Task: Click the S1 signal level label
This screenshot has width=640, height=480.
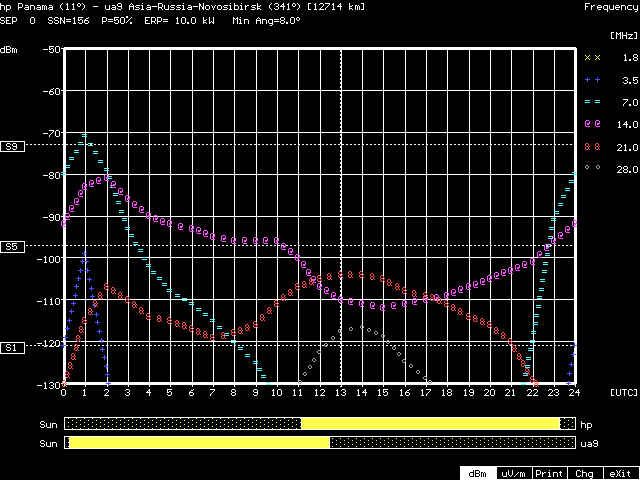Action: (x=12, y=347)
